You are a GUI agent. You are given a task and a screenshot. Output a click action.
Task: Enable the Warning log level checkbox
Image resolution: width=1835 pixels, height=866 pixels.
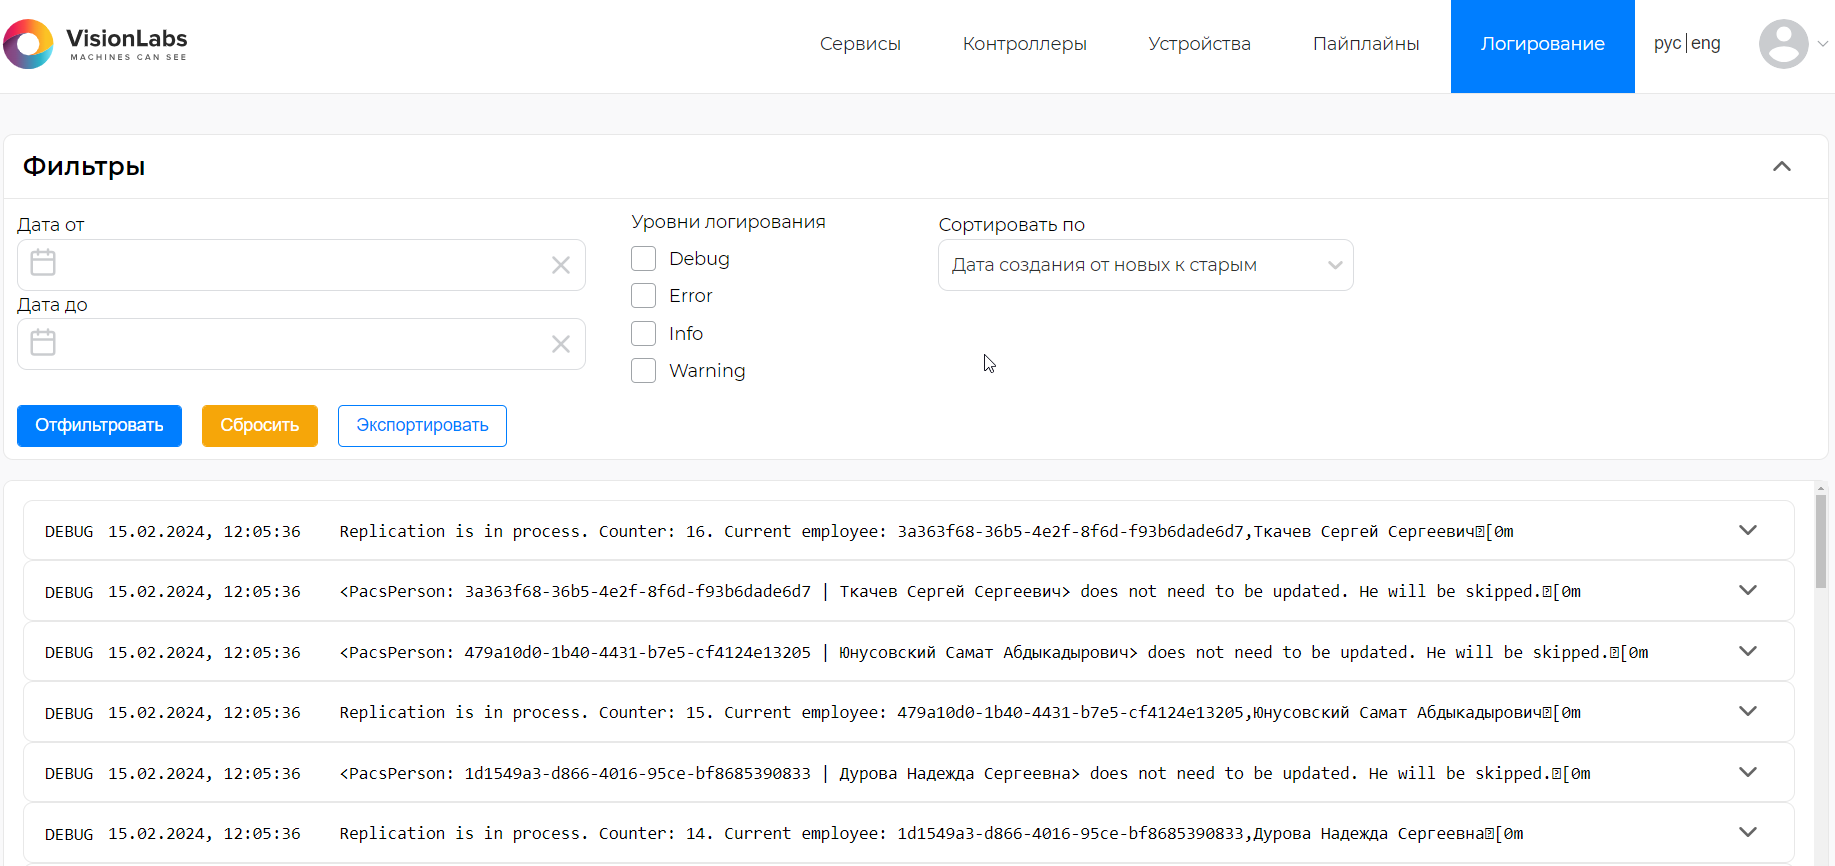[x=643, y=371]
